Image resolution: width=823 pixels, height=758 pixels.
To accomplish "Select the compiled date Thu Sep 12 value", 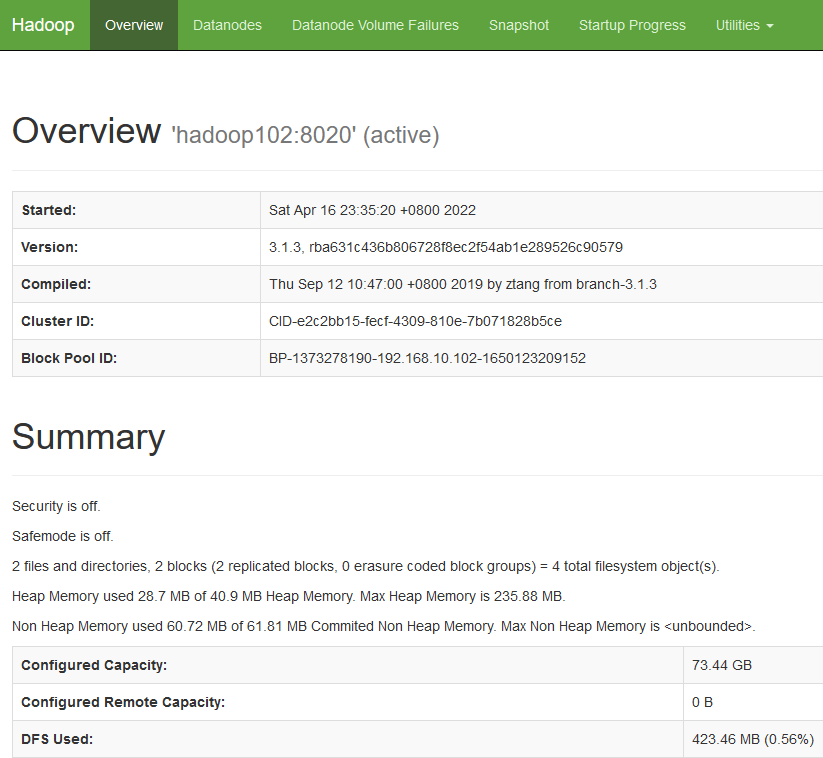I will pyautogui.click(x=462, y=285).
